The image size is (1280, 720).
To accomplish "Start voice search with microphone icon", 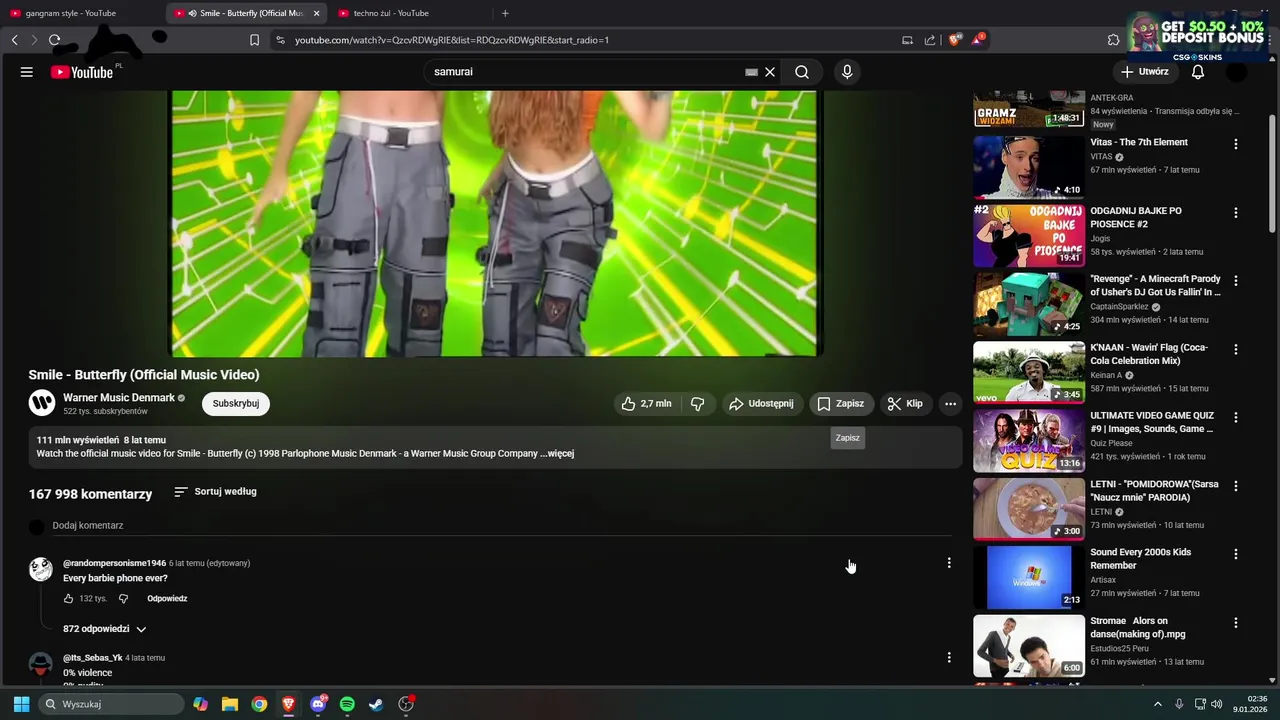I will coord(847,72).
